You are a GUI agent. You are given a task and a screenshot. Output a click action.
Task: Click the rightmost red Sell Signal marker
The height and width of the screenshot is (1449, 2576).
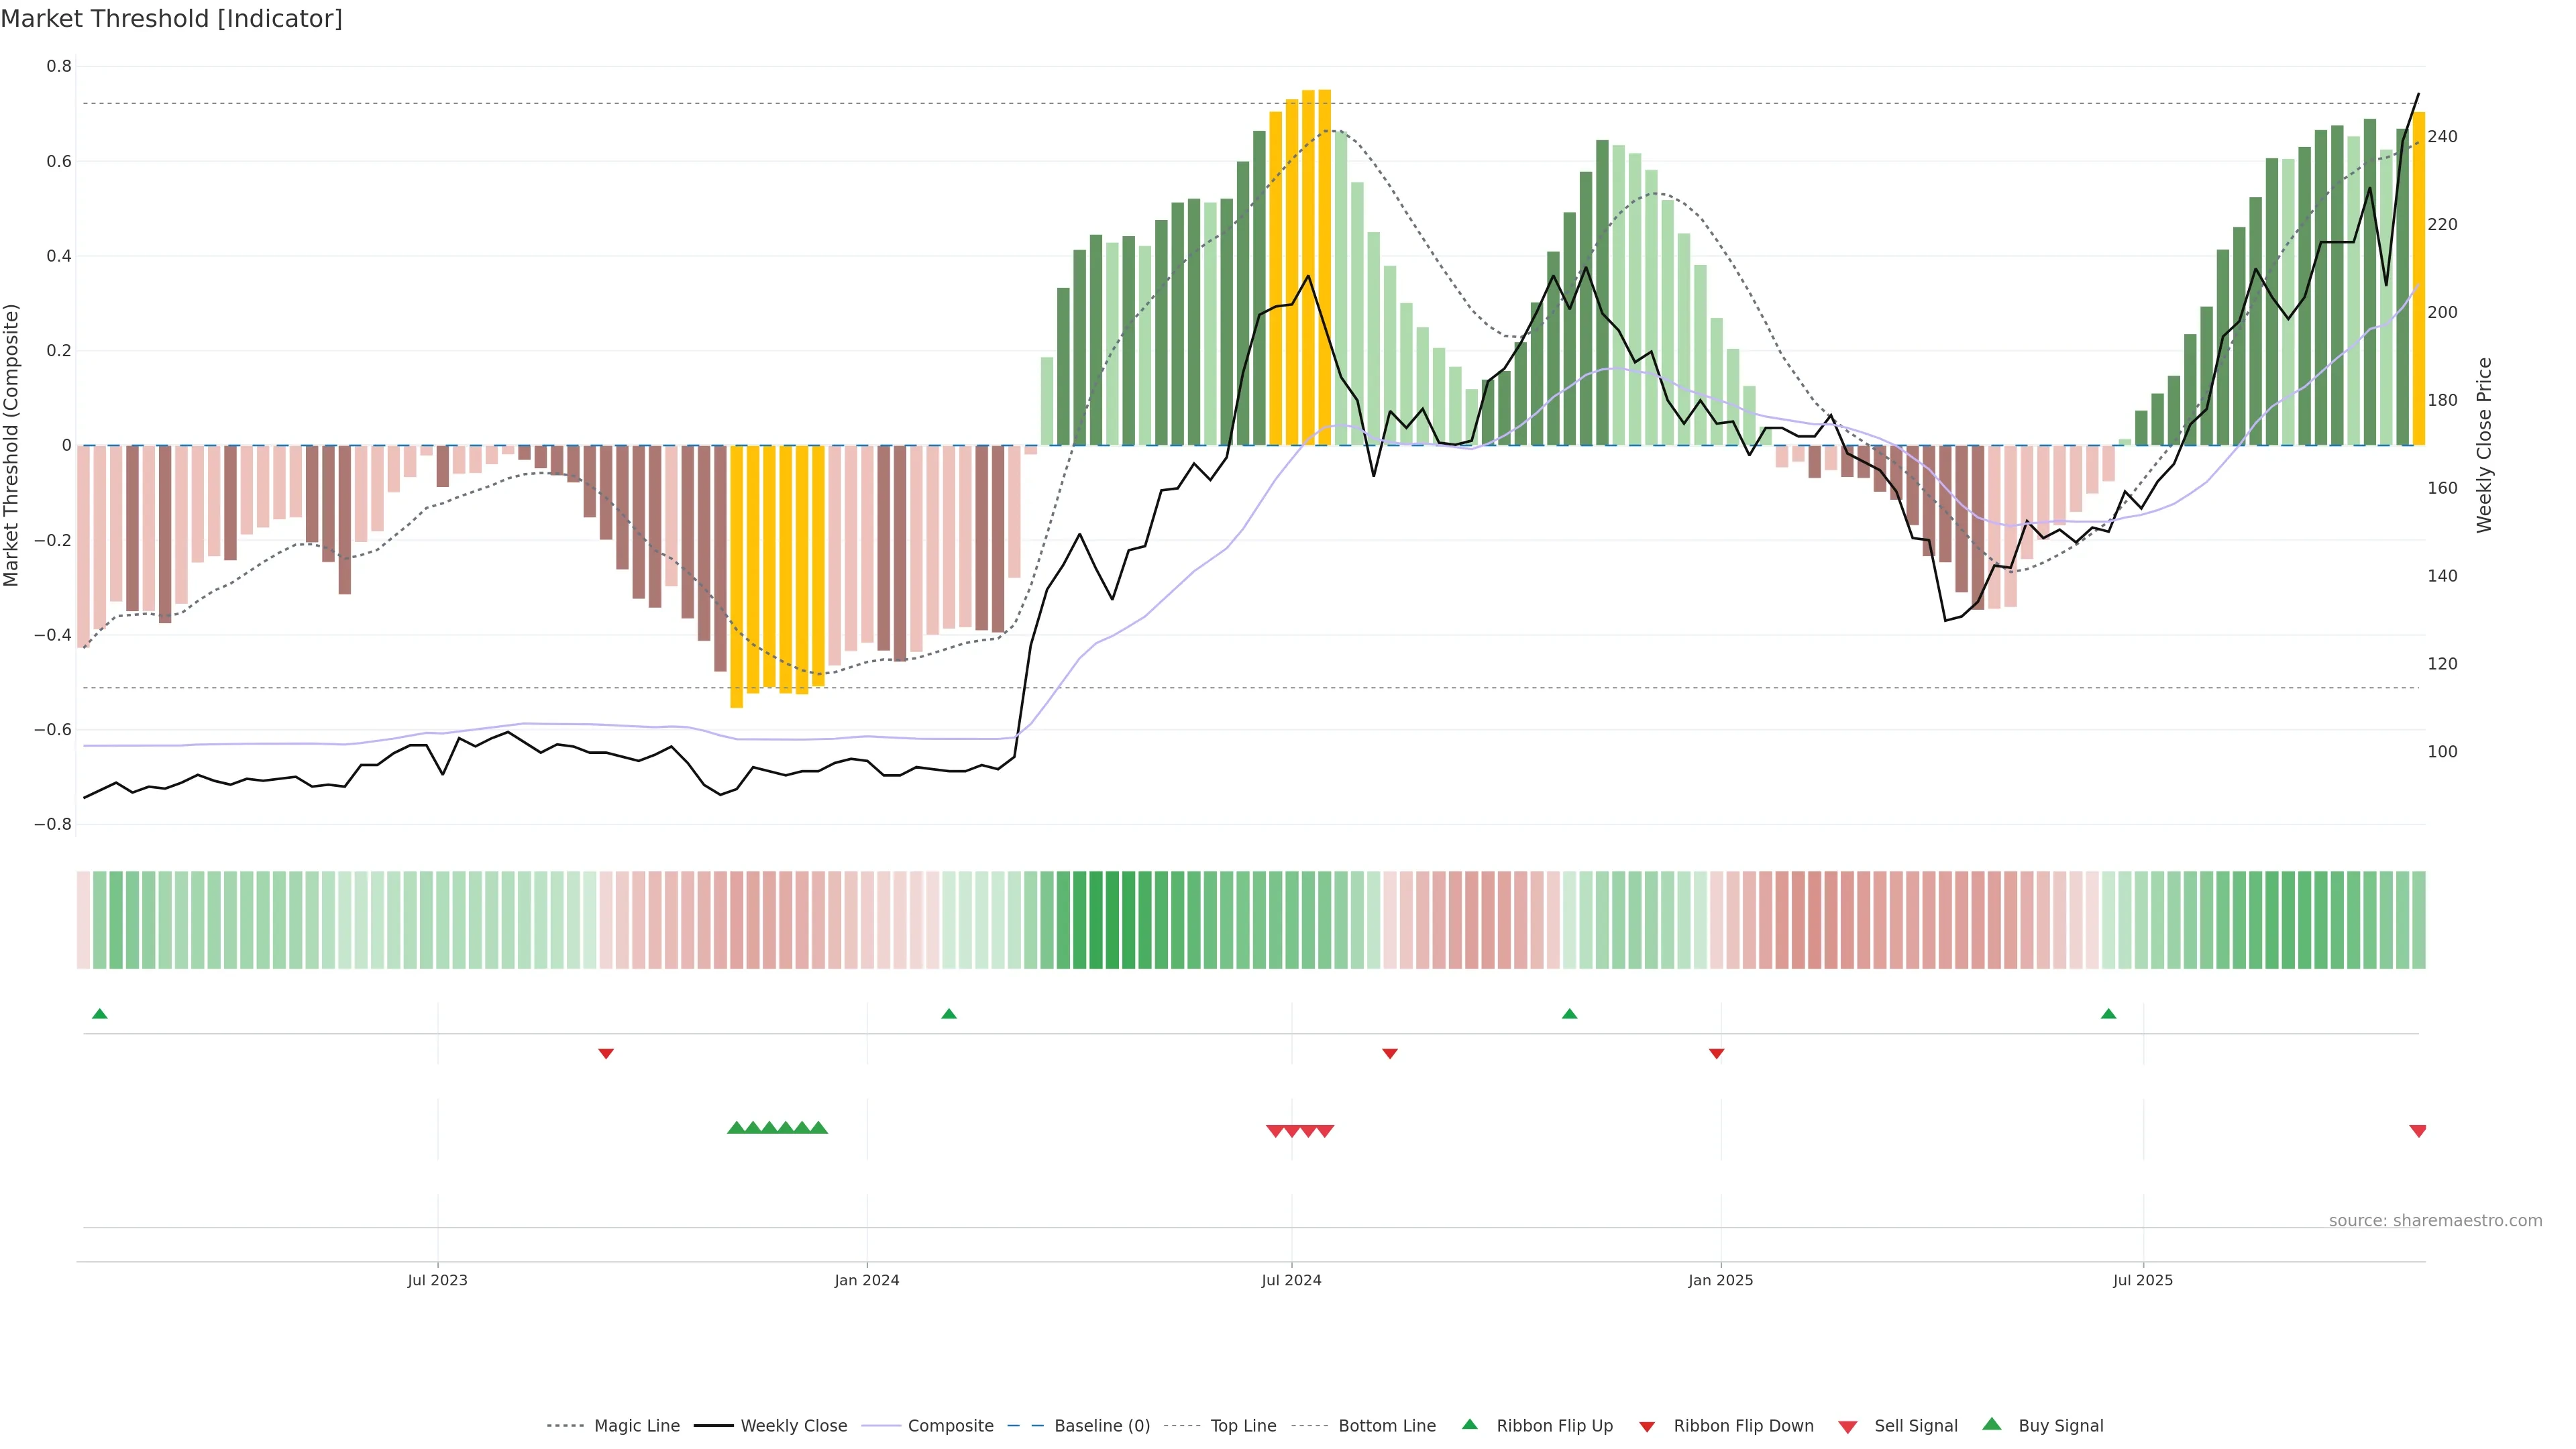click(2418, 1131)
